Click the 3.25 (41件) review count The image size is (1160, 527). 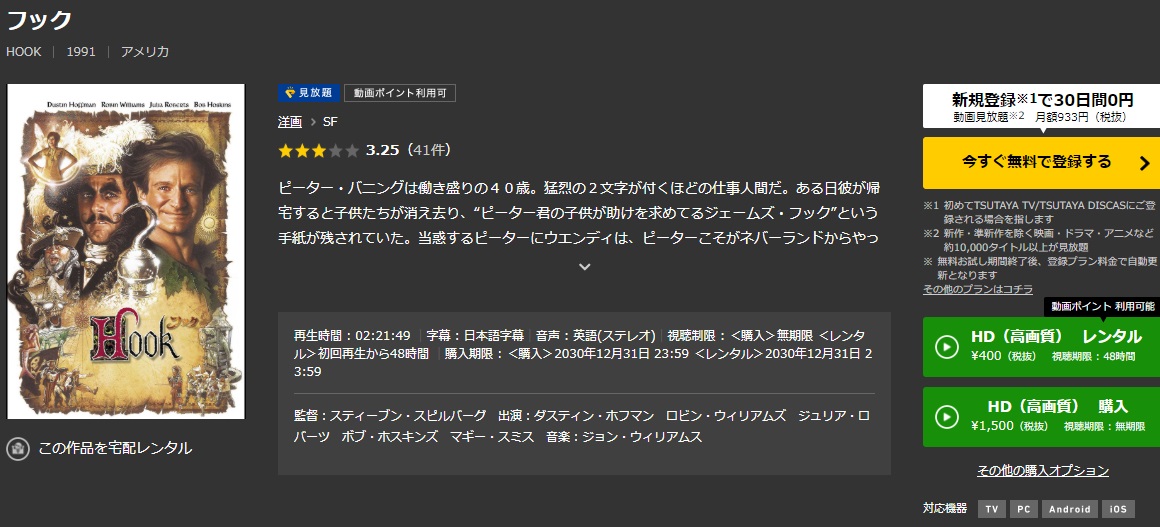(408, 150)
